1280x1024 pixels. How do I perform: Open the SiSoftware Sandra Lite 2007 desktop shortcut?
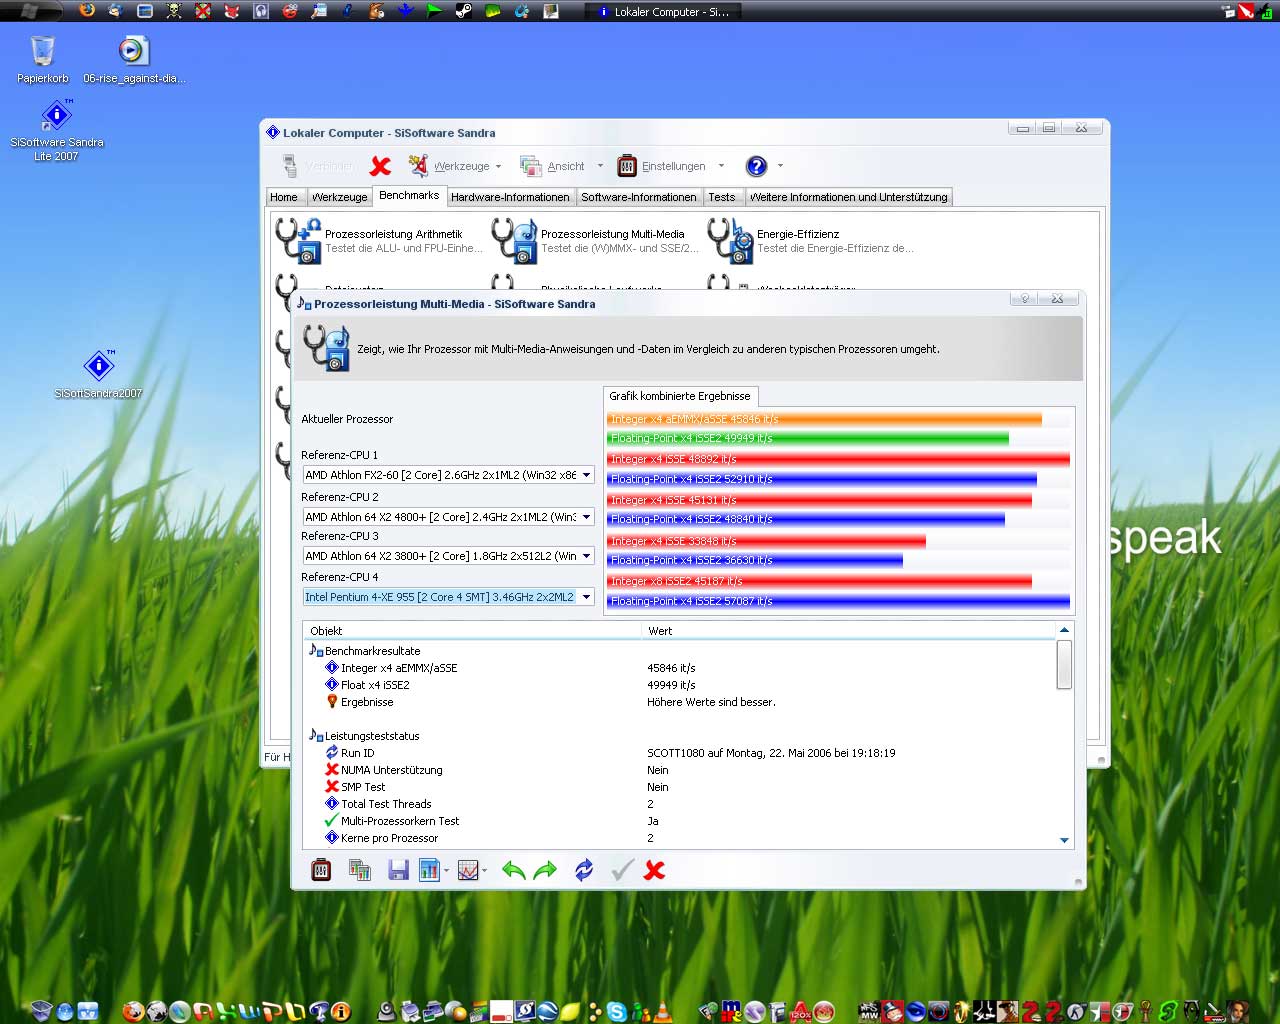click(x=57, y=130)
